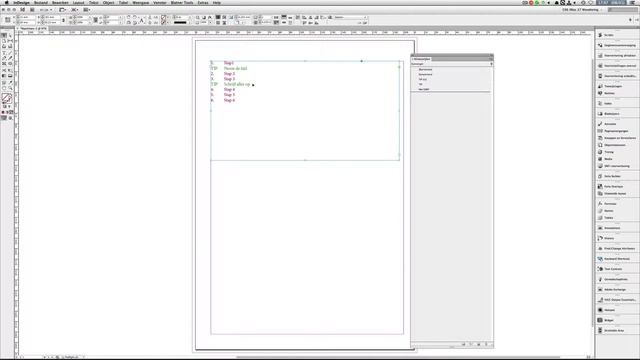640x360 pixels.
Task: Select the Gradient Swatch tool
Action: click(4, 76)
